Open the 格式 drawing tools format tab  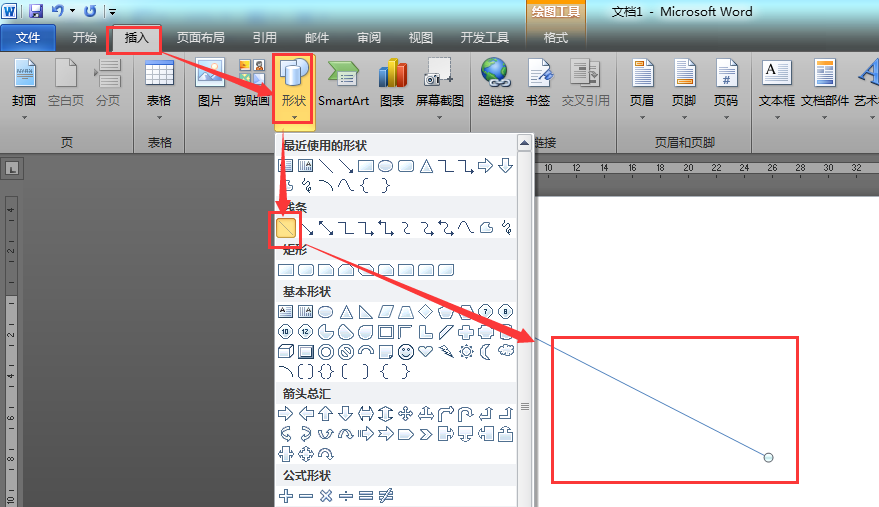[556, 38]
